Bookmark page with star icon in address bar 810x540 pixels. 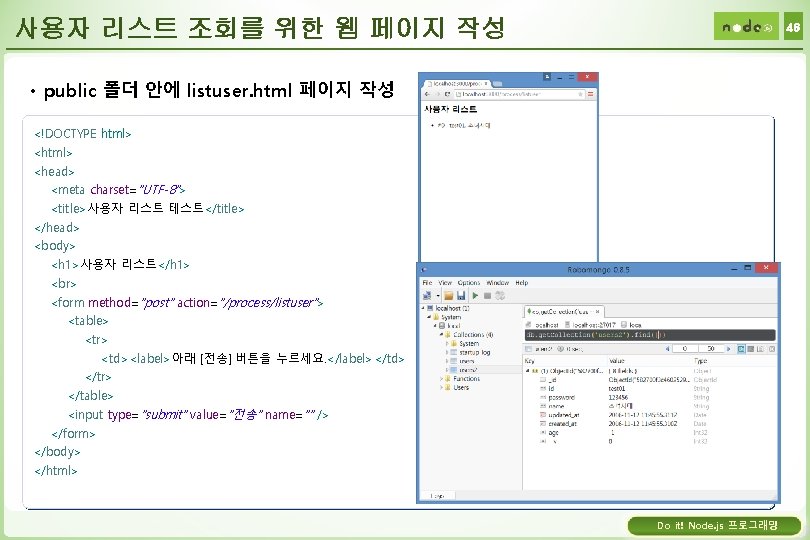(580, 94)
